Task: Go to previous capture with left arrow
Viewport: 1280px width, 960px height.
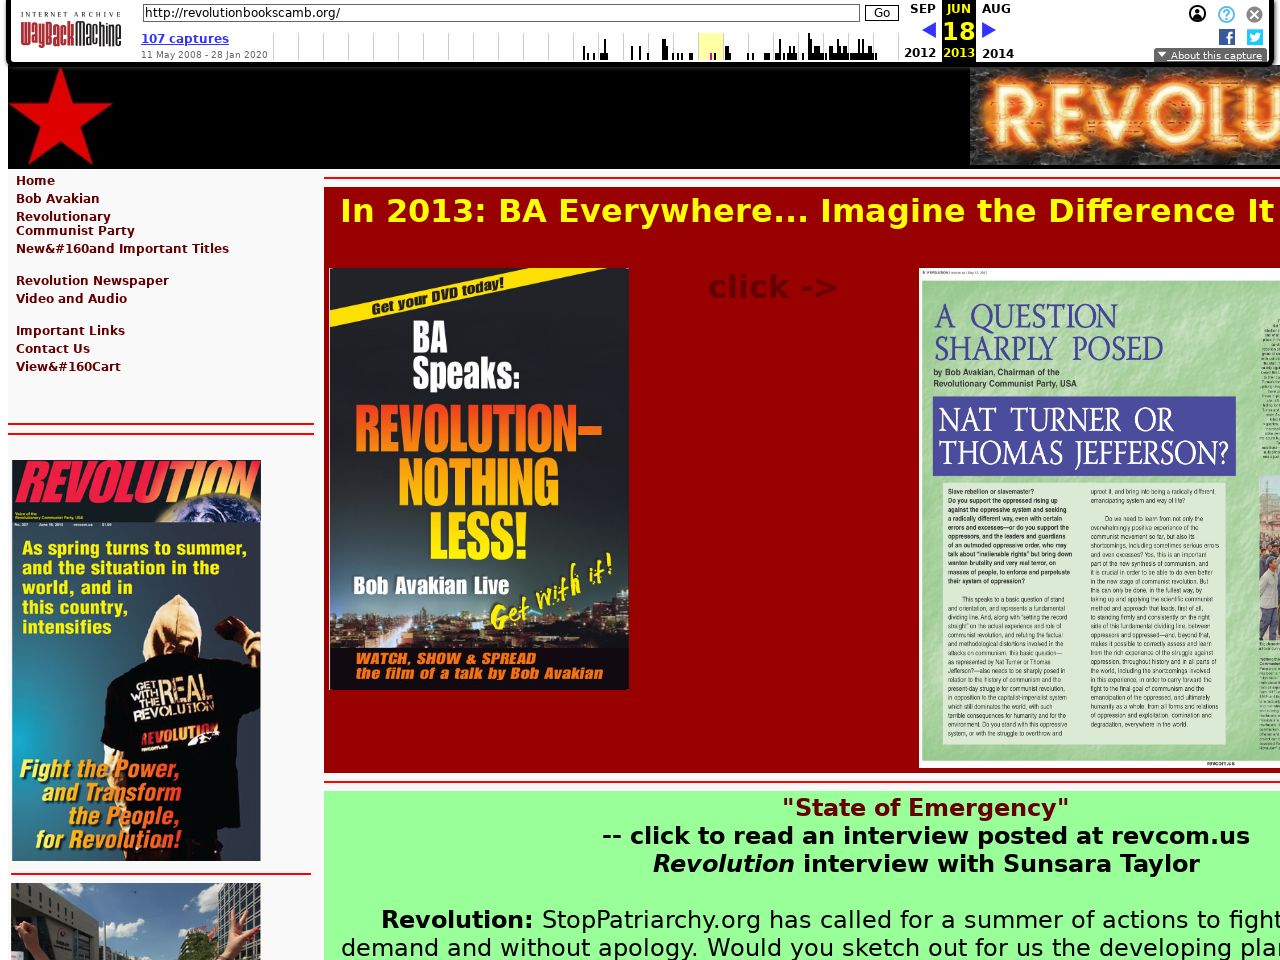Action: (x=928, y=31)
